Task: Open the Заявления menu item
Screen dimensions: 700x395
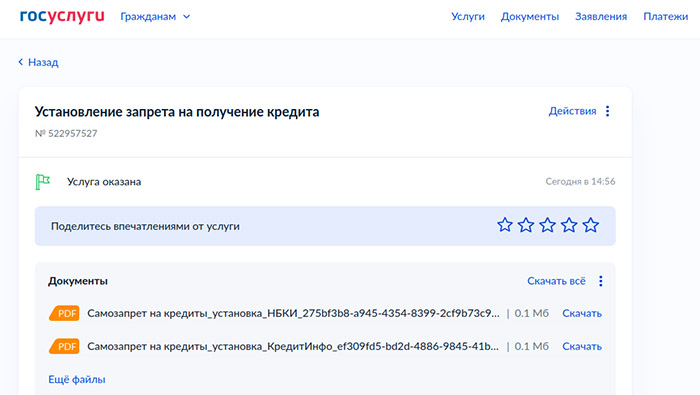Action: pos(601,17)
